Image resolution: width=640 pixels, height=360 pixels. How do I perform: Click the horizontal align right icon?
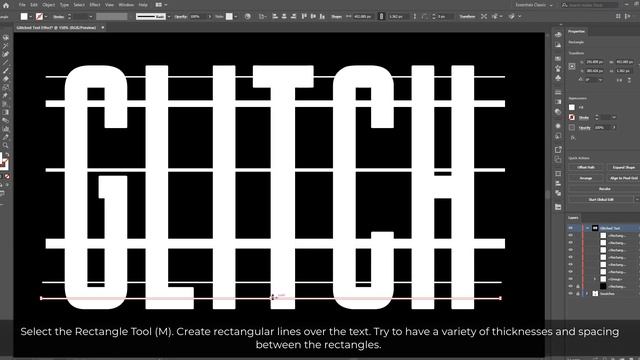[x=293, y=16]
